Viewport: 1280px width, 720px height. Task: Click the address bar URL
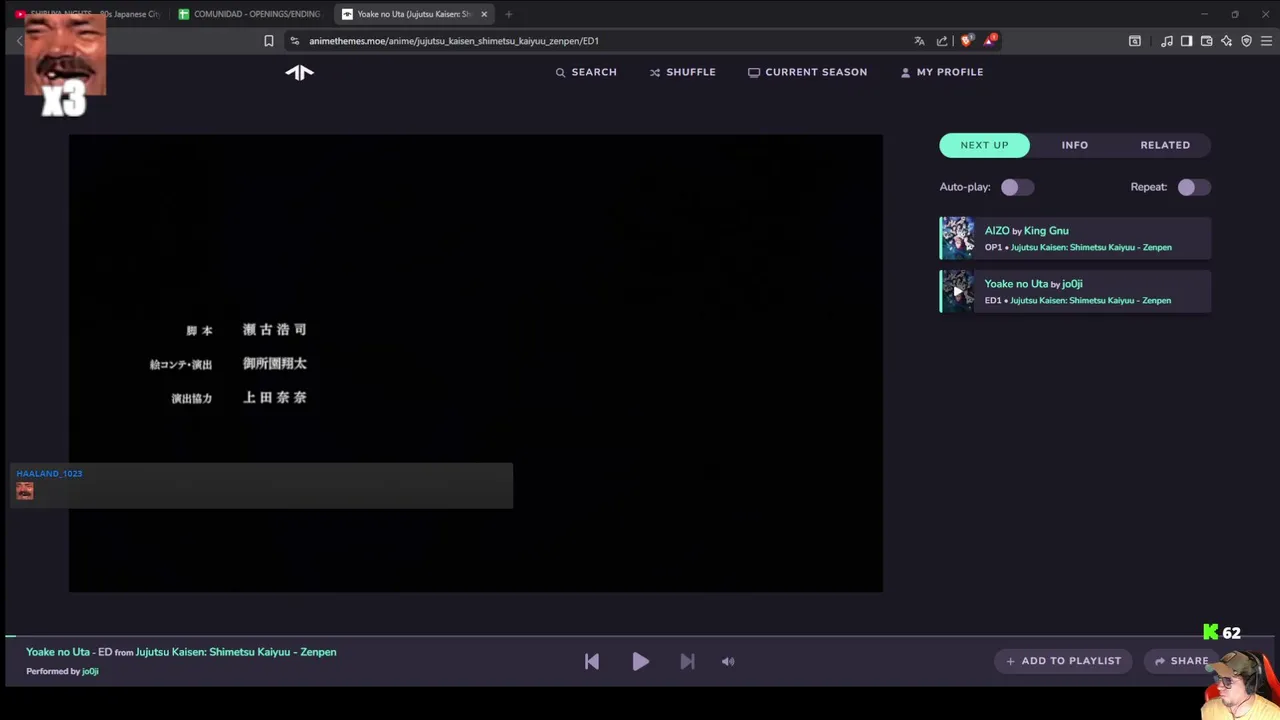pyautogui.click(x=454, y=41)
